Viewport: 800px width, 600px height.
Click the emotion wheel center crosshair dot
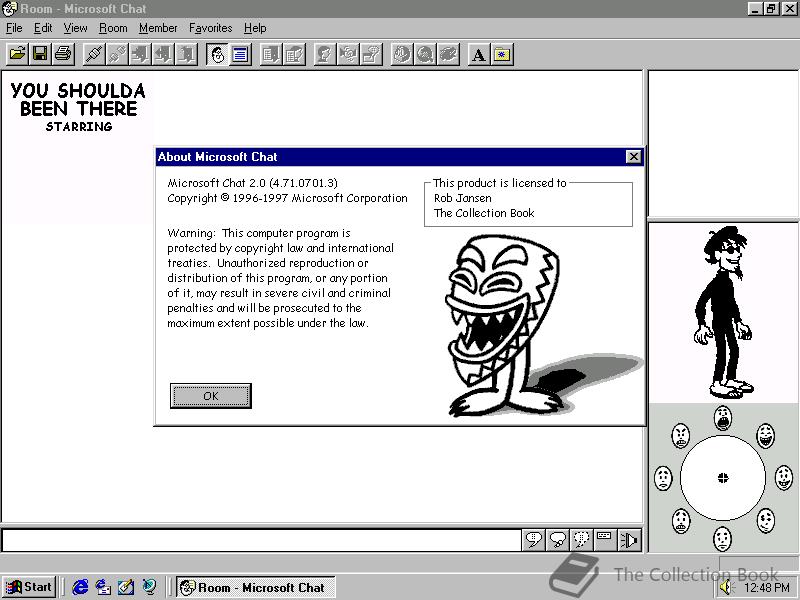723,478
